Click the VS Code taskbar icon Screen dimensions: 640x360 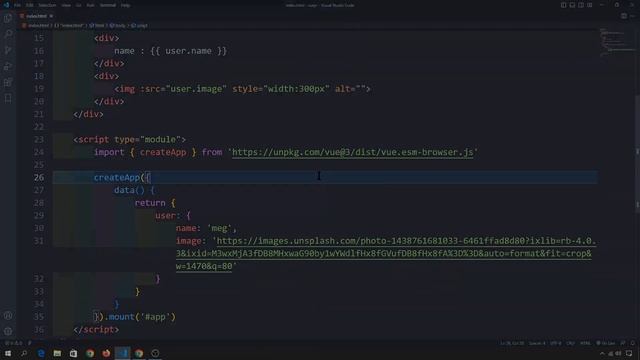coord(122,353)
